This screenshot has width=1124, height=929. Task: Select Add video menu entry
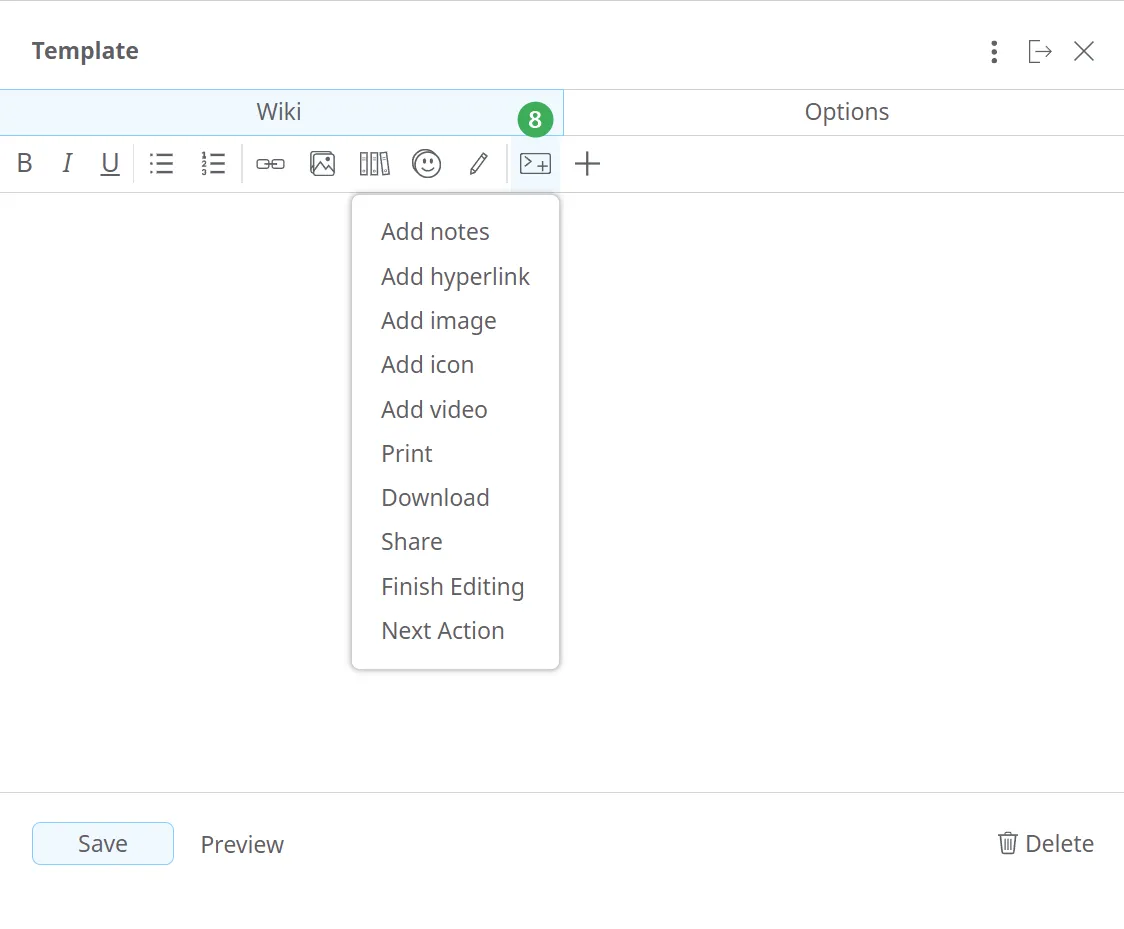[434, 410]
